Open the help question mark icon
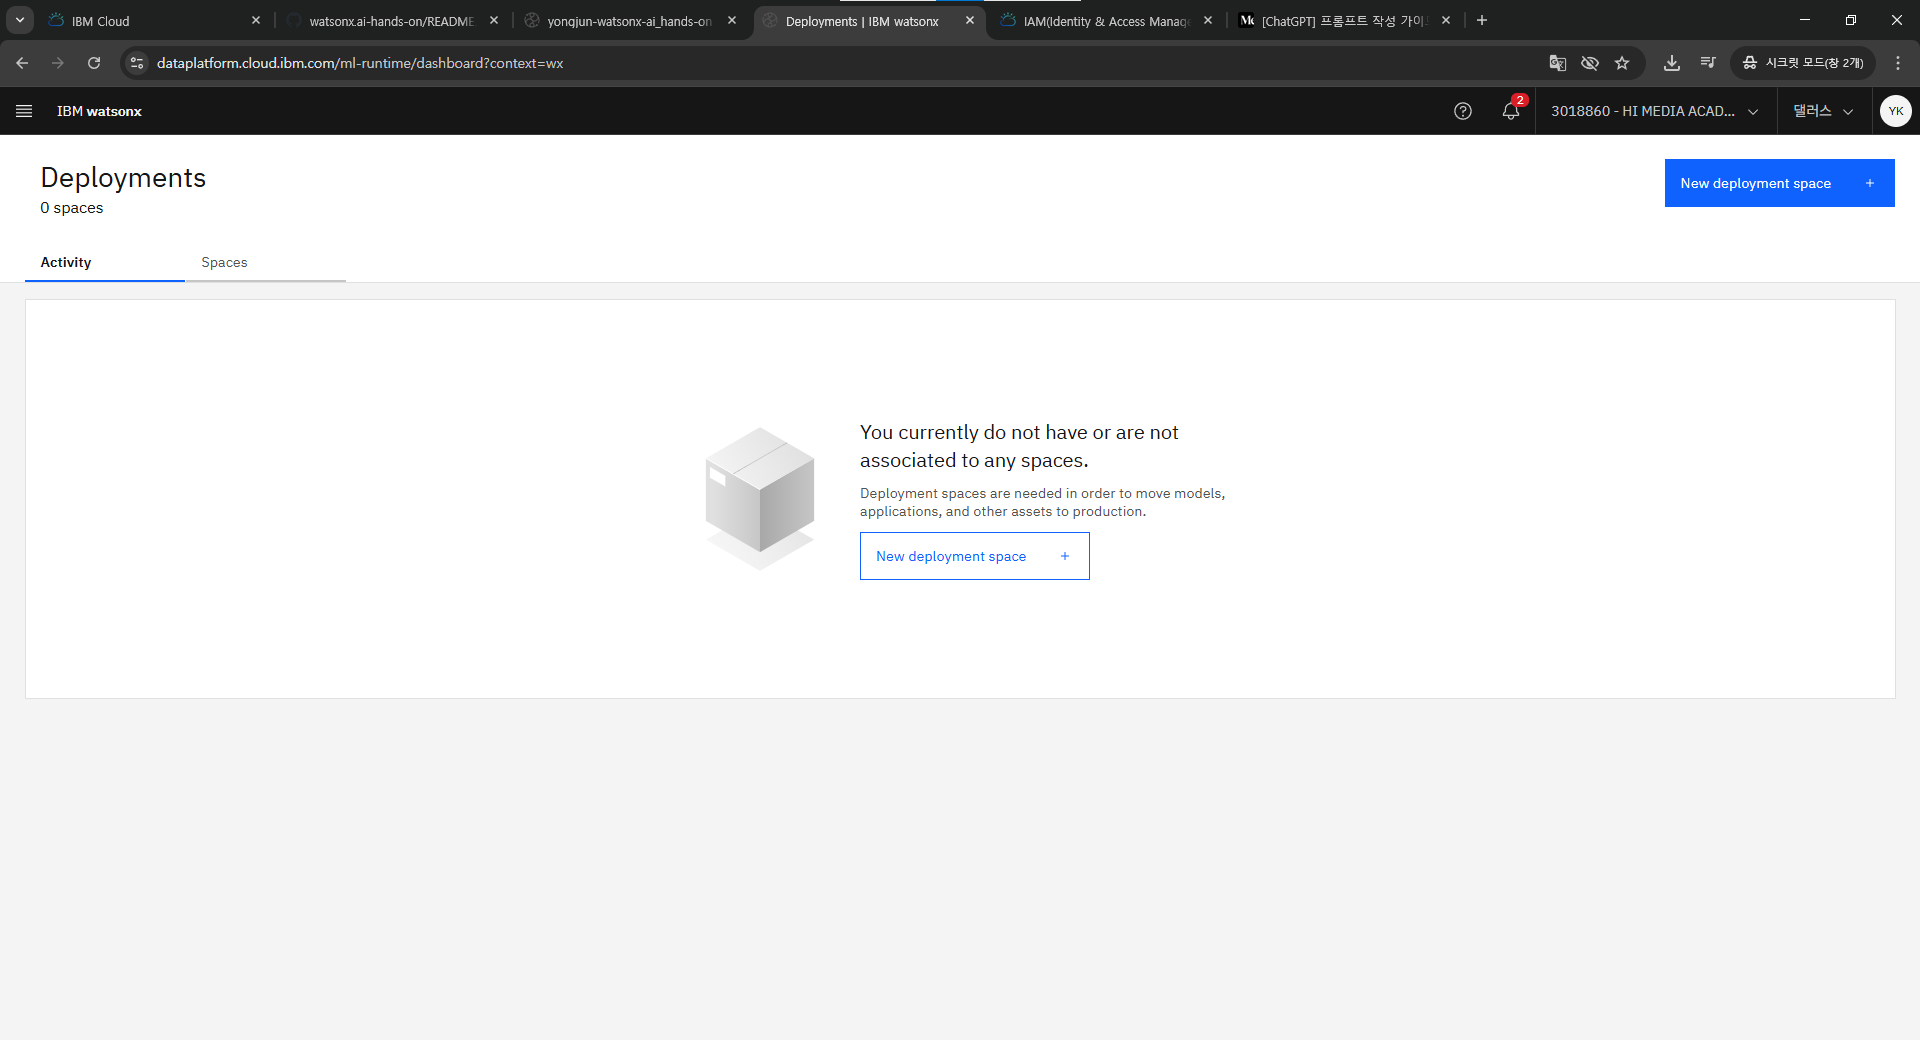Viewport: 1920px width, 1040px height. point(1462,111)
